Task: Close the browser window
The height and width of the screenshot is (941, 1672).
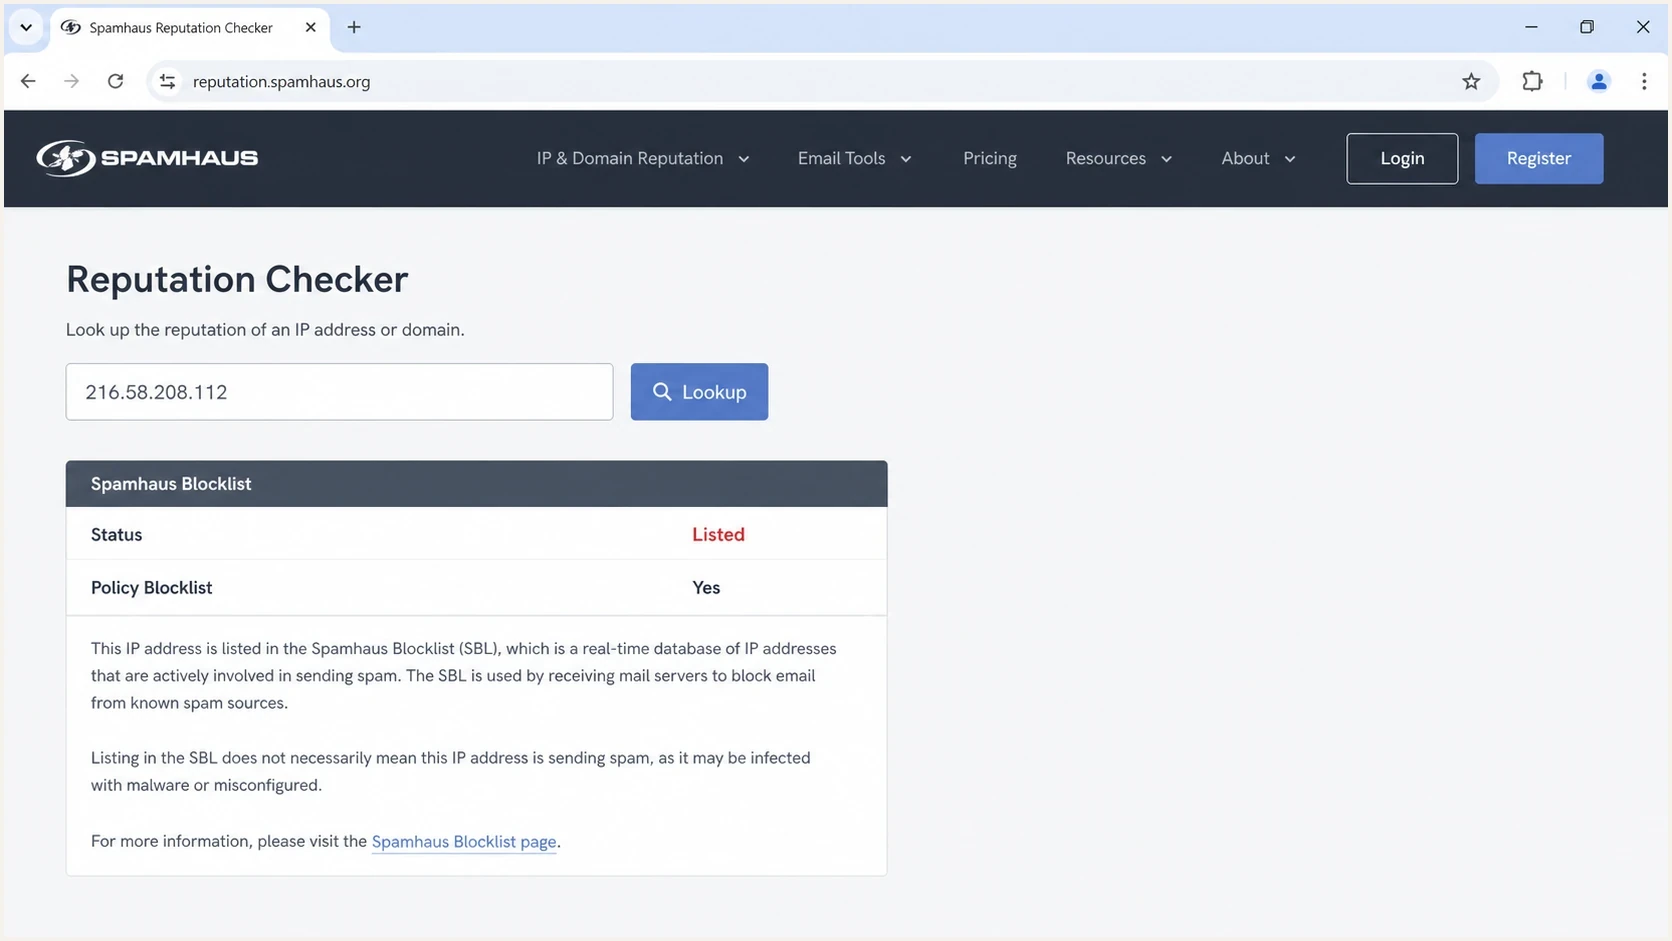Action: point(1643,27)
